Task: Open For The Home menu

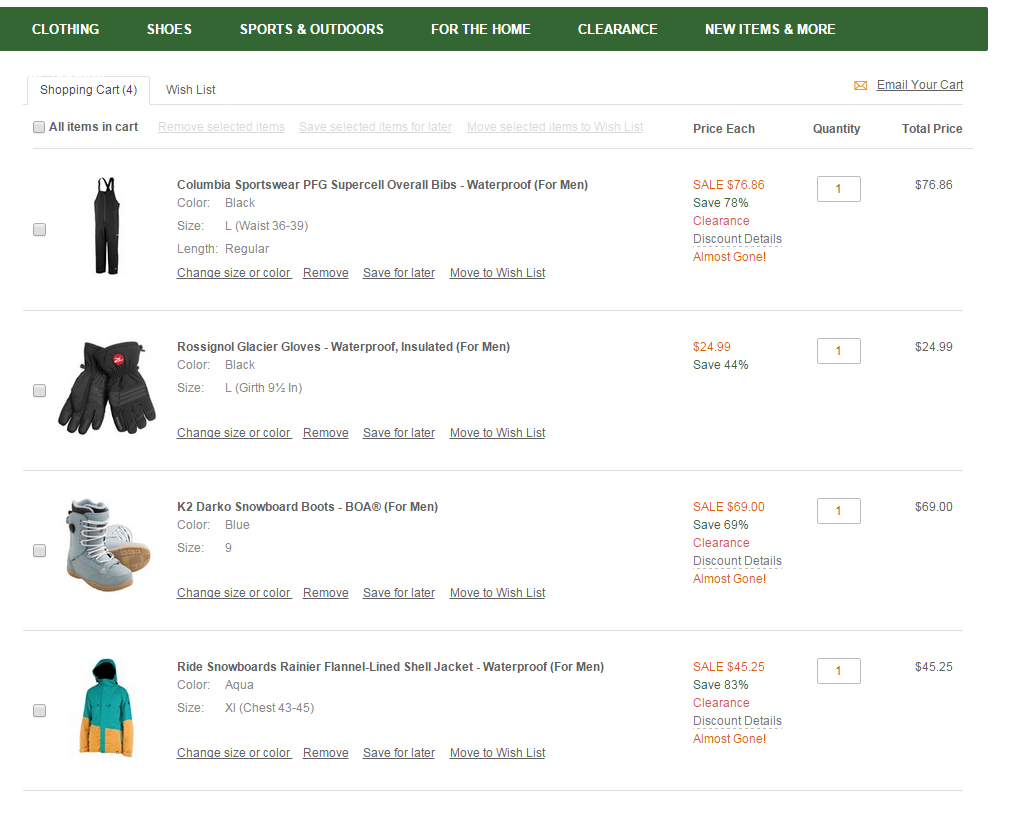Action: pyautogui.click(x=480, y=29)
